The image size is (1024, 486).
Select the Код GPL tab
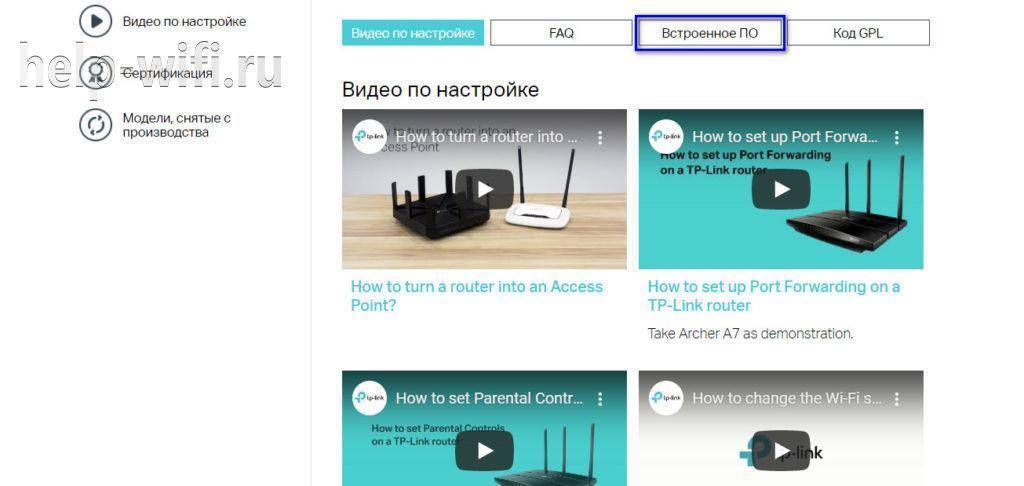tap(858, 33)
